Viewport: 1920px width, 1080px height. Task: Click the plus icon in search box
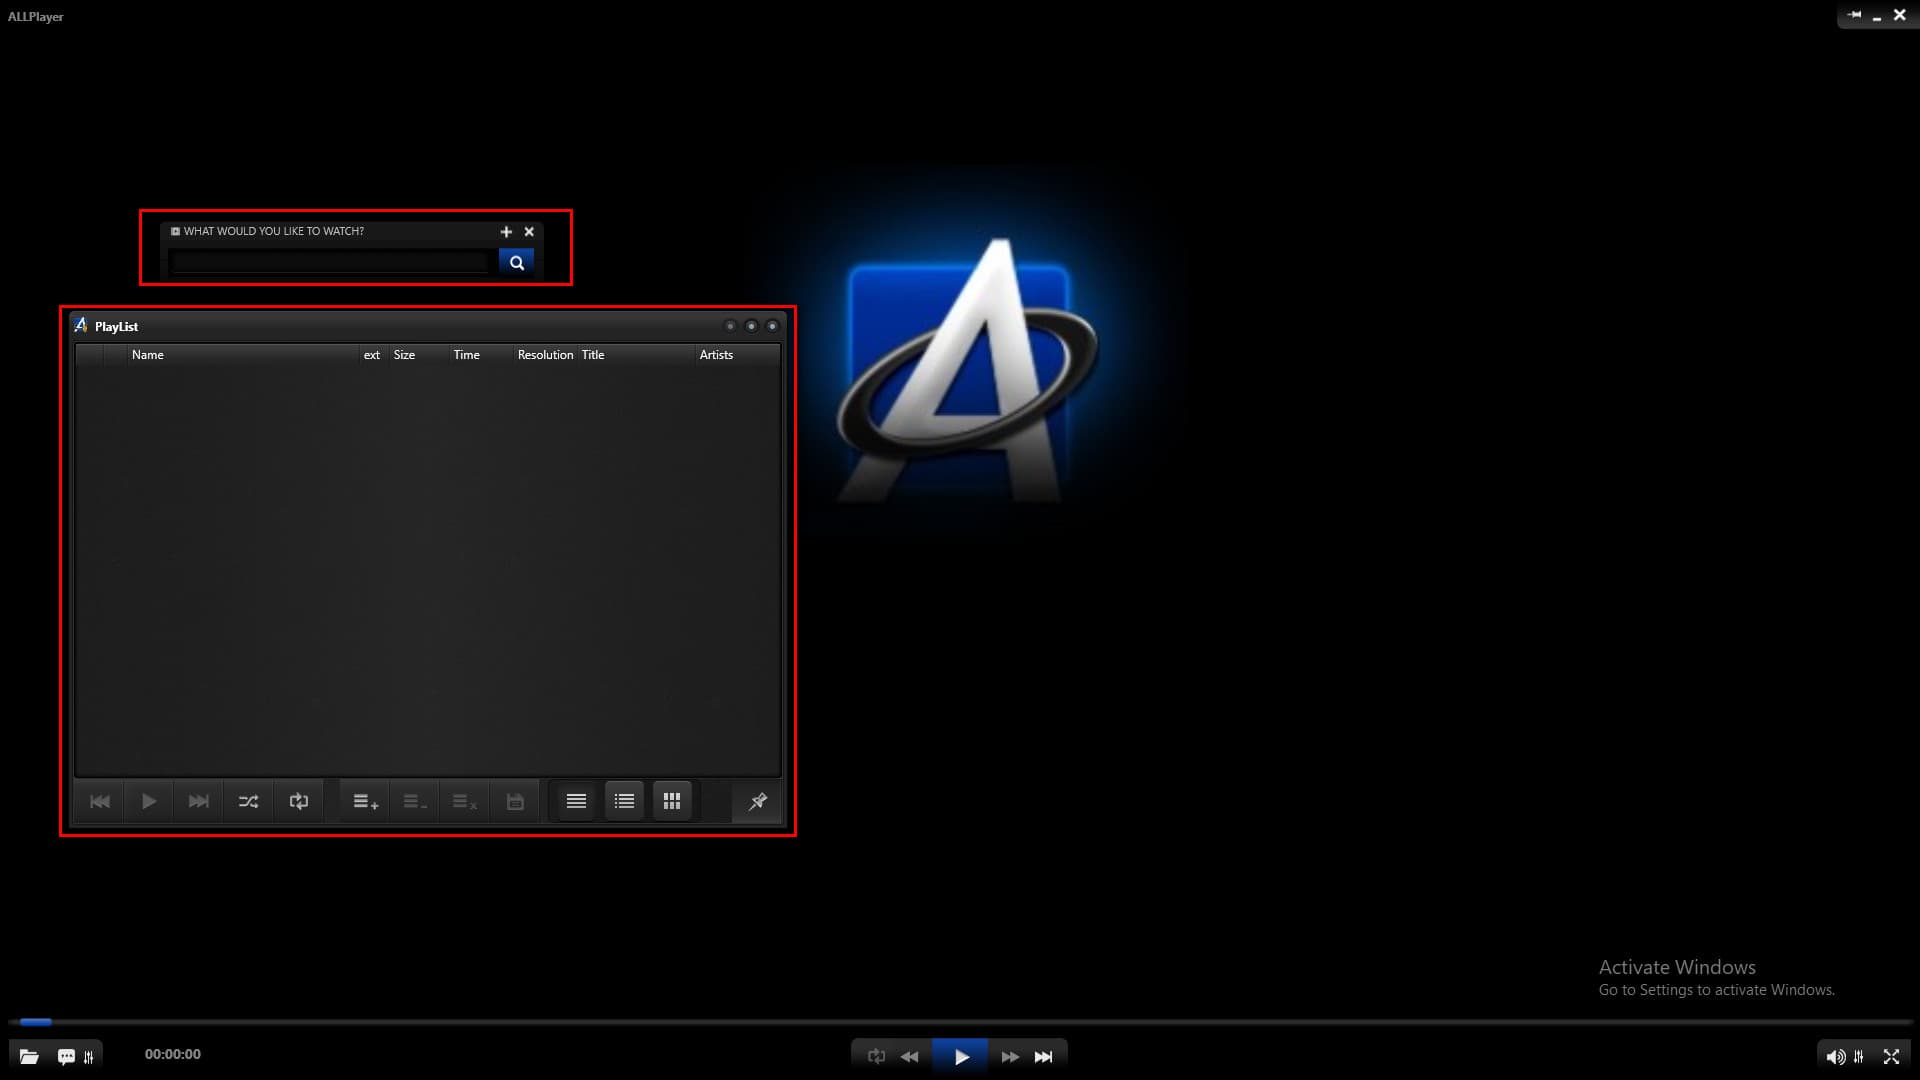point(506,231)
